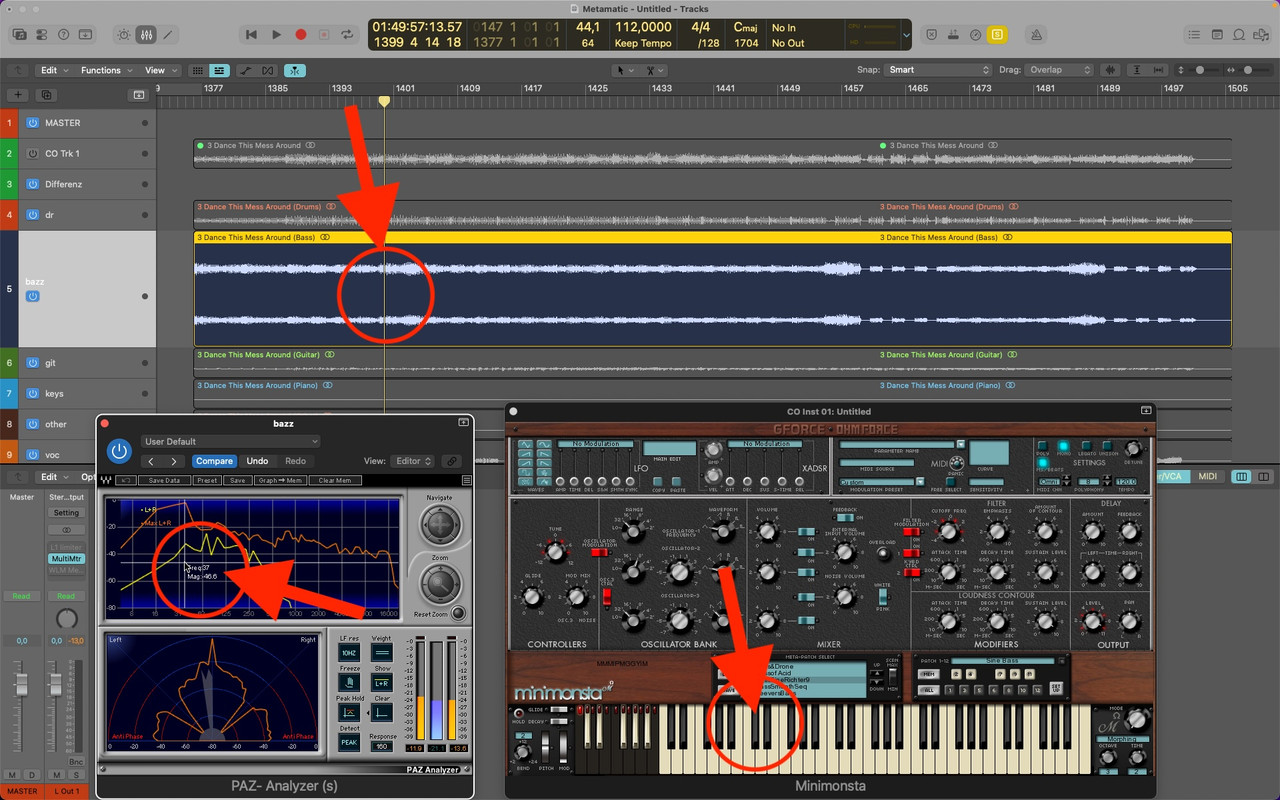Go to the beginning of the project
Viewport: 1280px width, 800px height.
[x=253, y=34]
